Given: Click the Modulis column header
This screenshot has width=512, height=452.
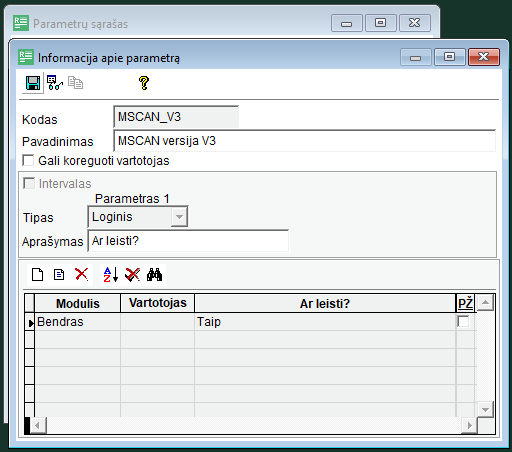Looking at the screenshot, I should pos(78,303).
